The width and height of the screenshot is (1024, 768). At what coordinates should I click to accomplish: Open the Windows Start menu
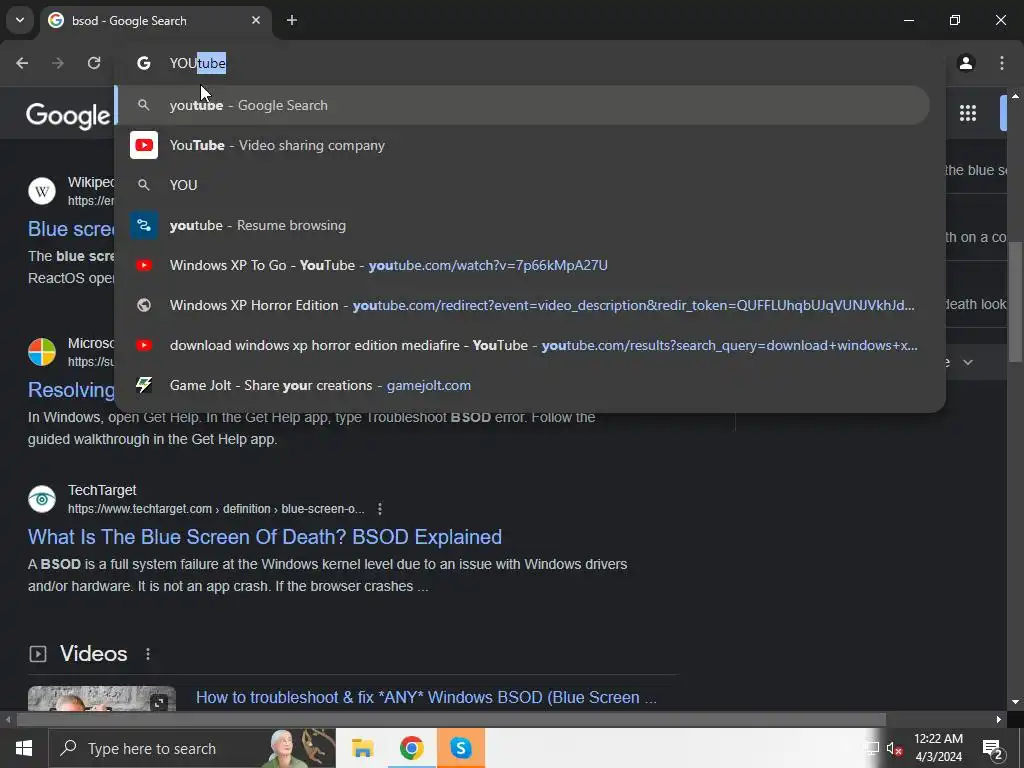[x=24, y=748]
